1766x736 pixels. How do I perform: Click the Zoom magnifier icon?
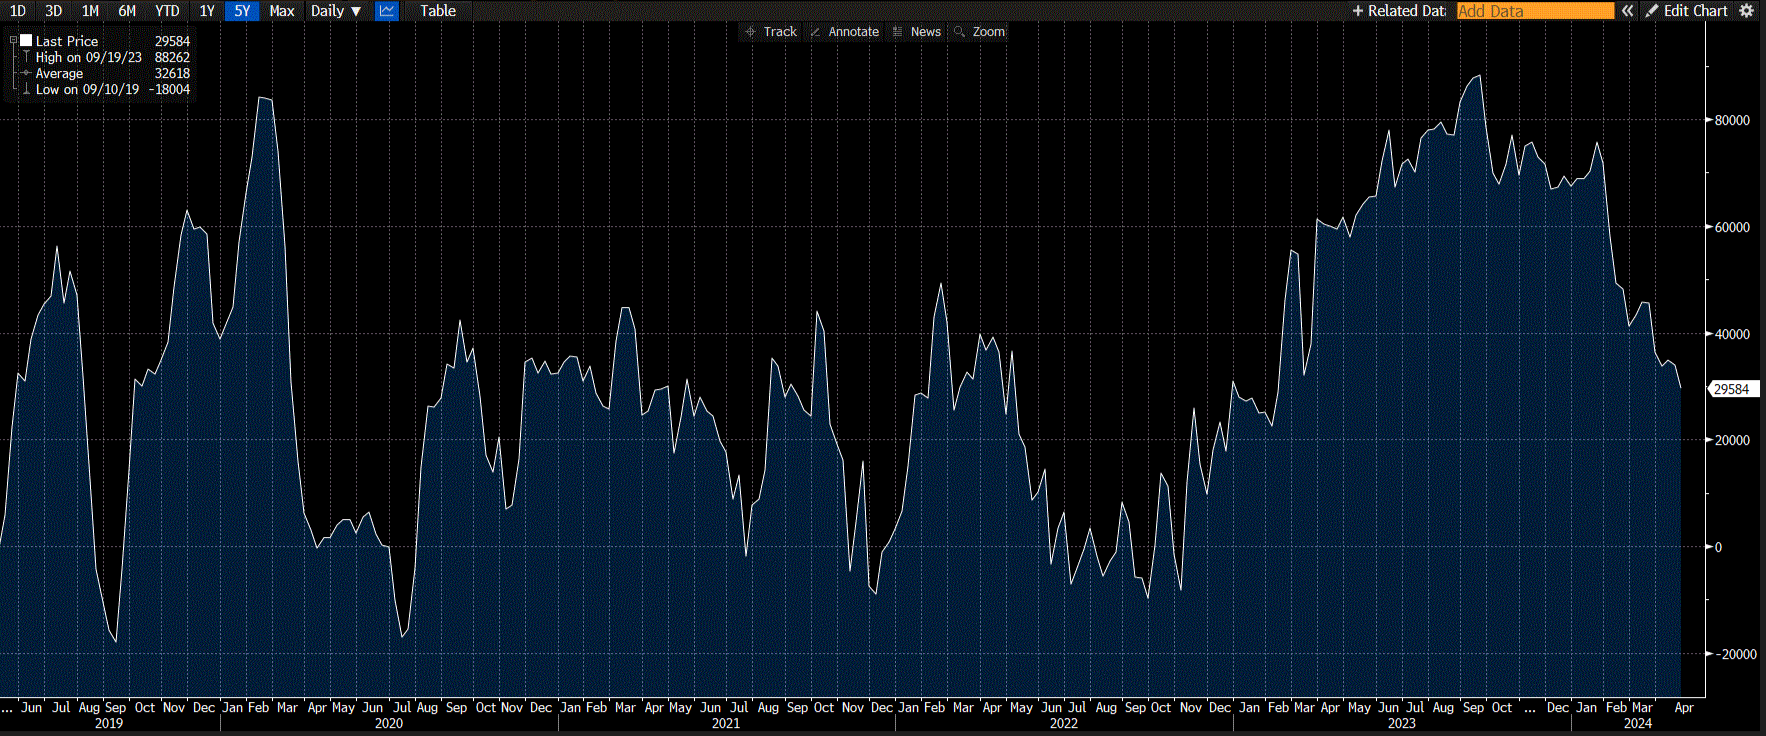pos(960,32)
